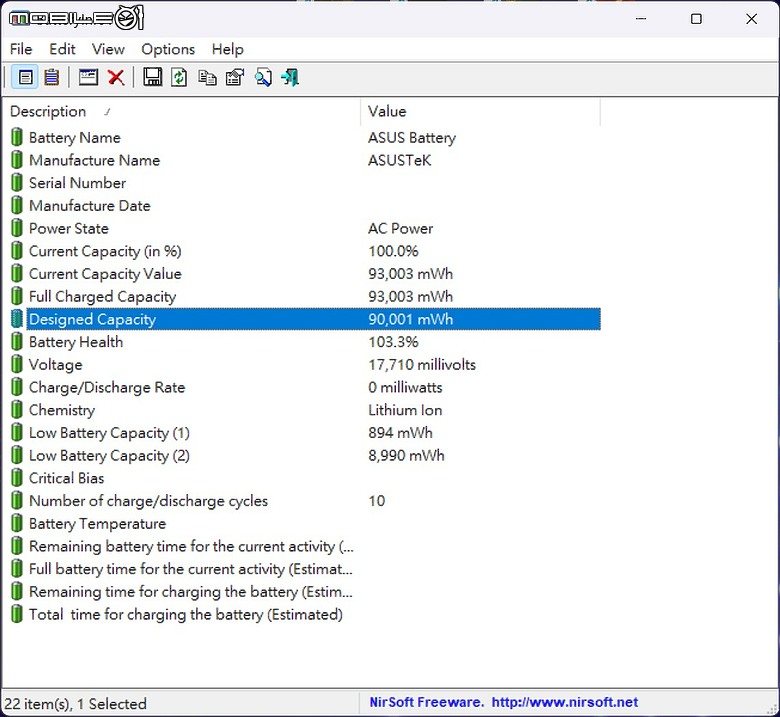Click the battery icon beside Critical Bias

17,478
